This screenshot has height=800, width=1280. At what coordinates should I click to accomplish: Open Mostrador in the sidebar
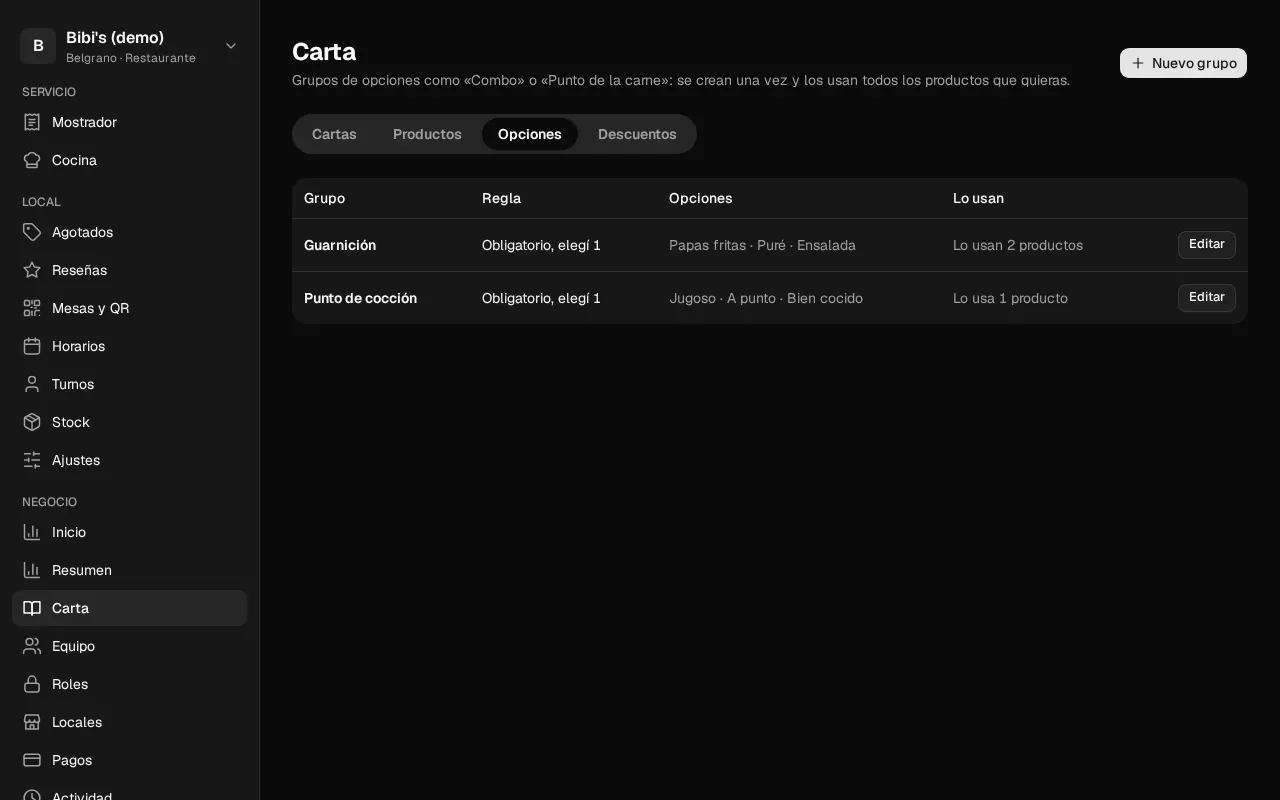click(130, 122)
